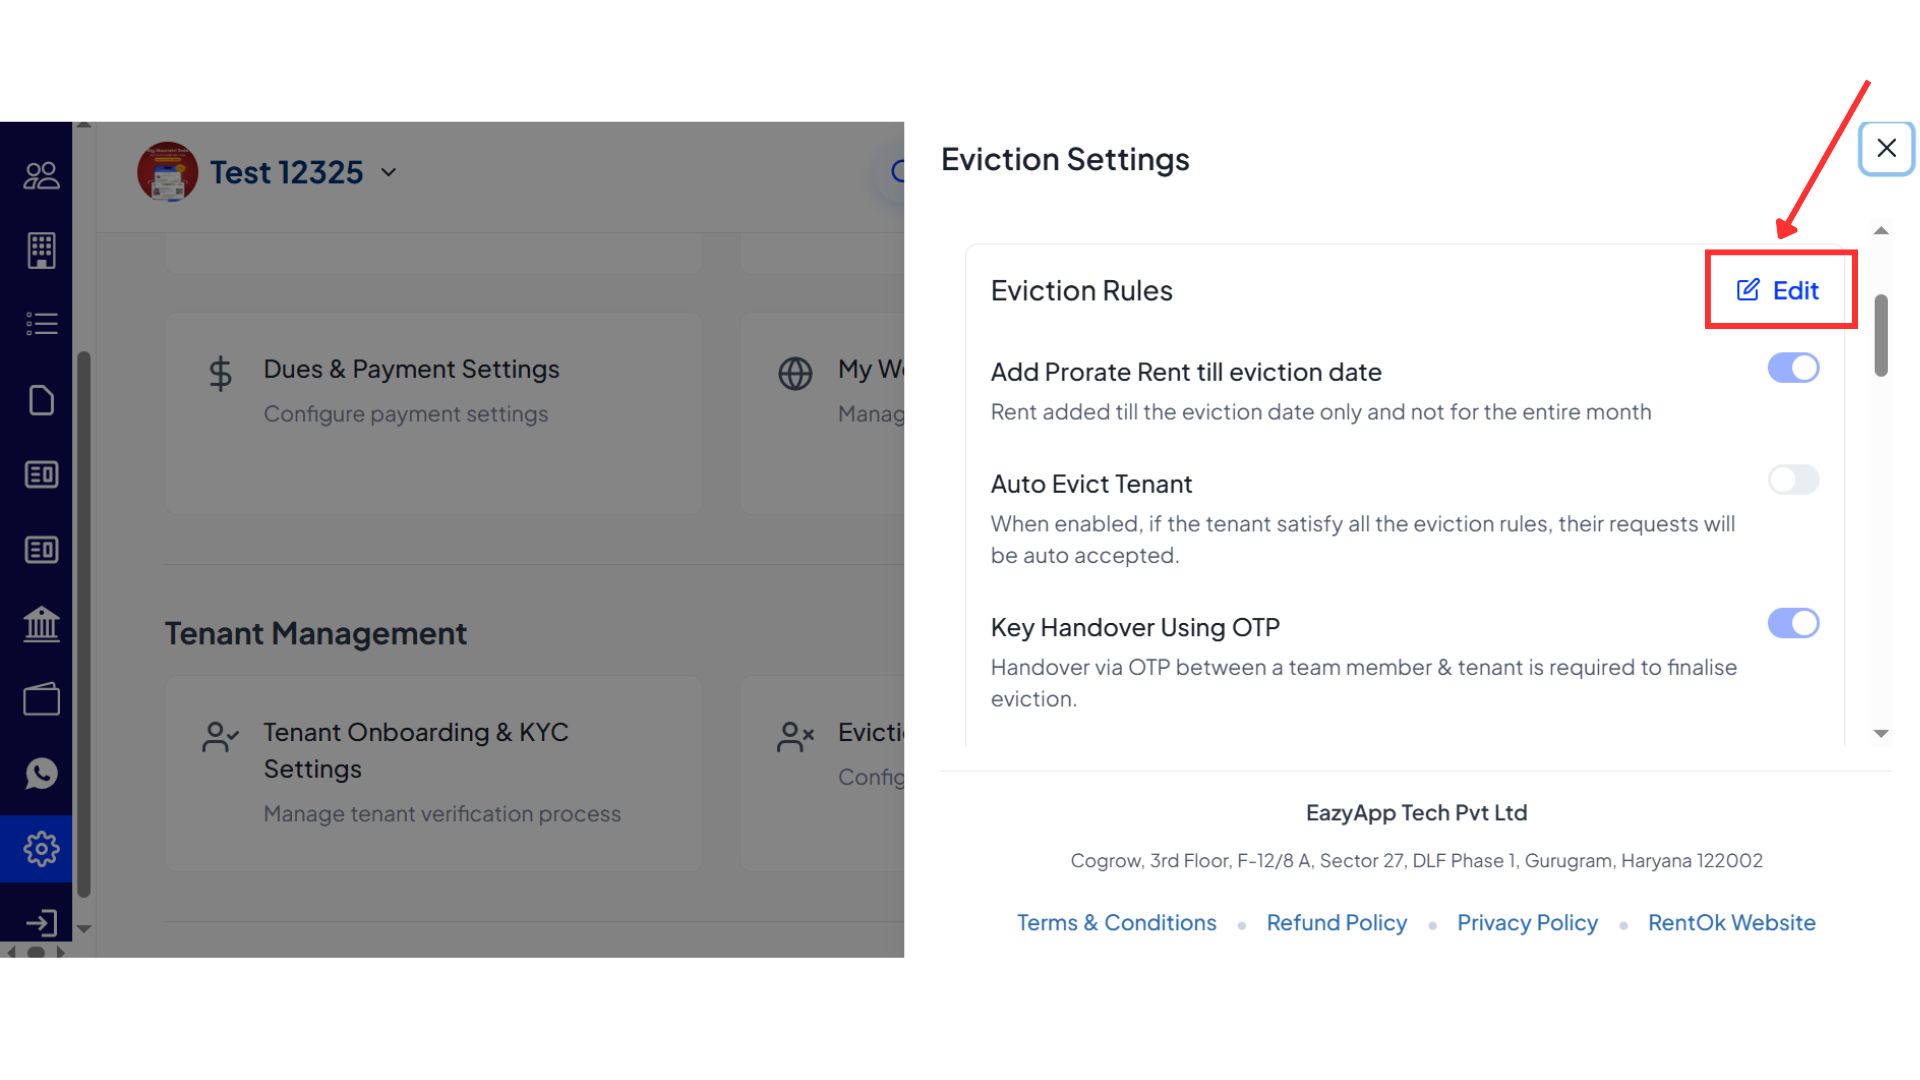Toggle Add Prorate Rent till eviction date
1920x1080 pixels.
(x=1793, y=368)
